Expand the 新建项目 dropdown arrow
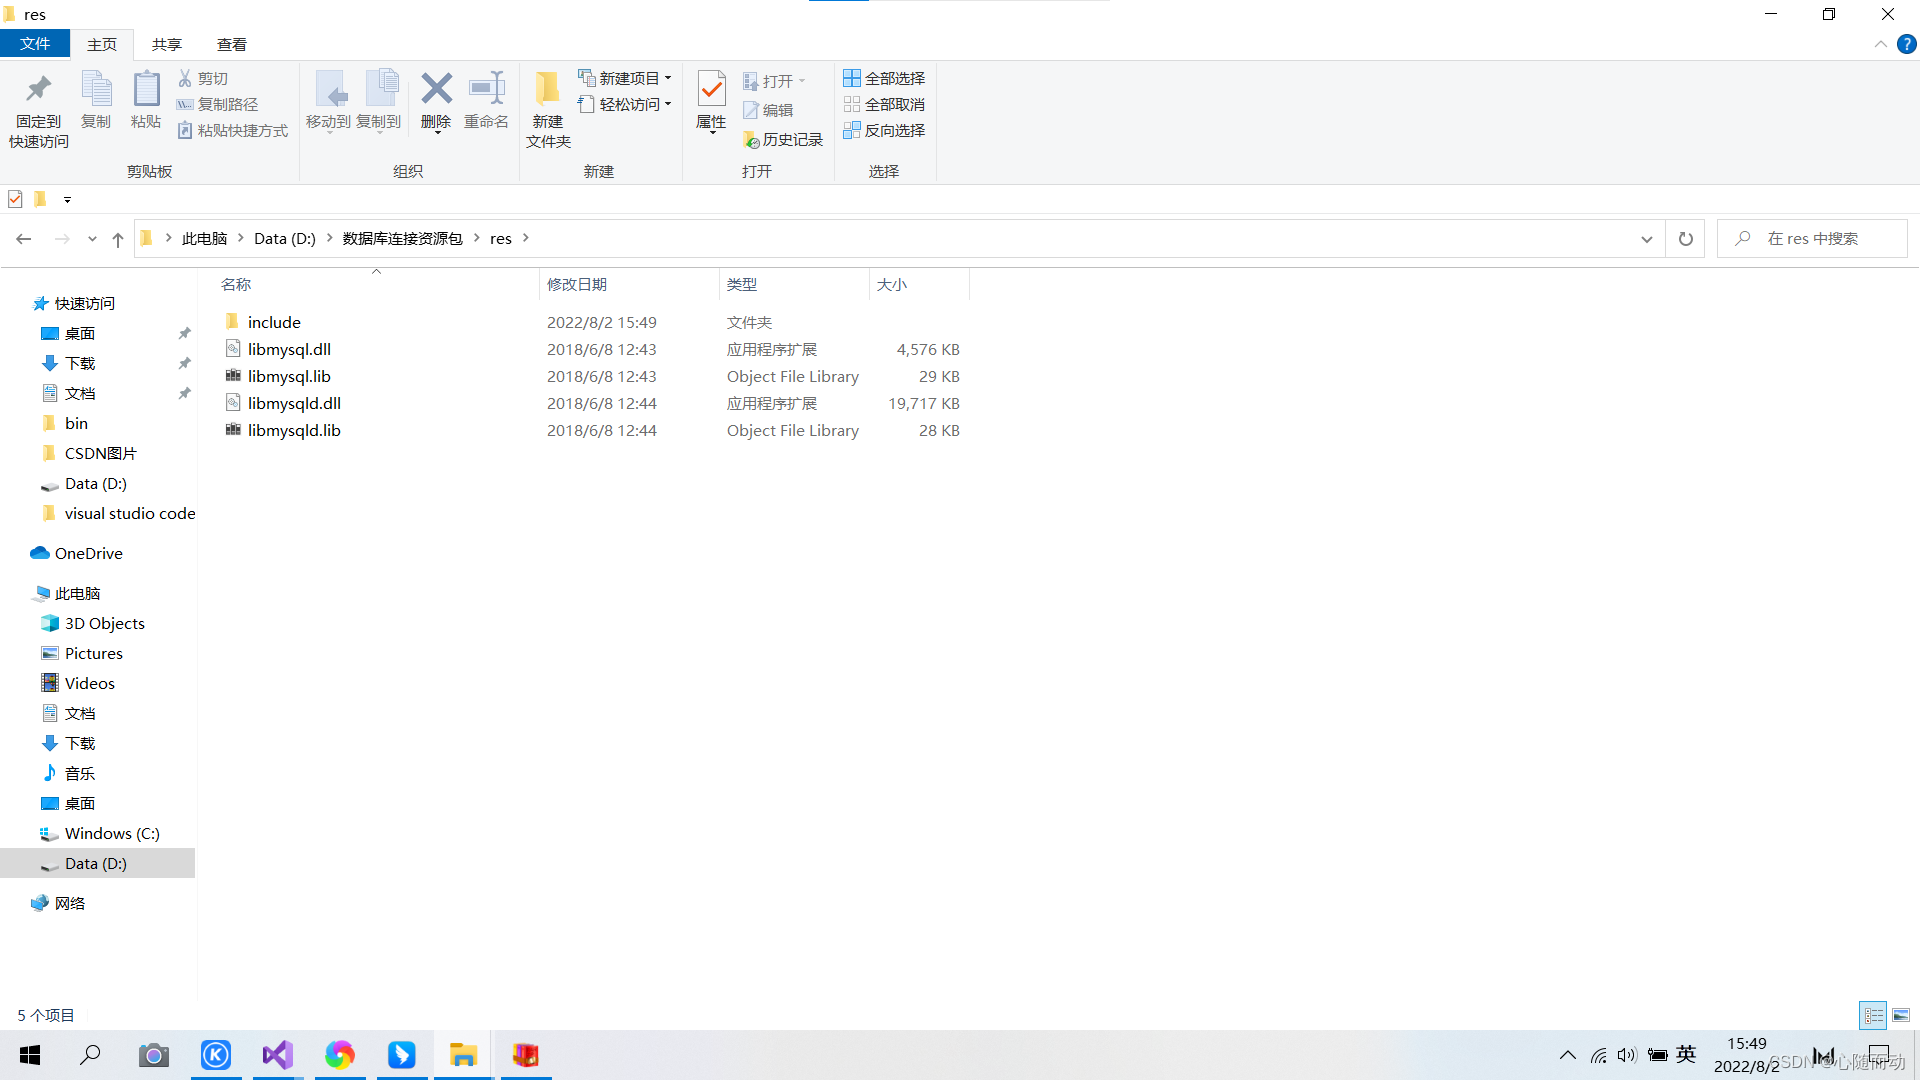1920x1080 pixels. [x=668, y=77]
